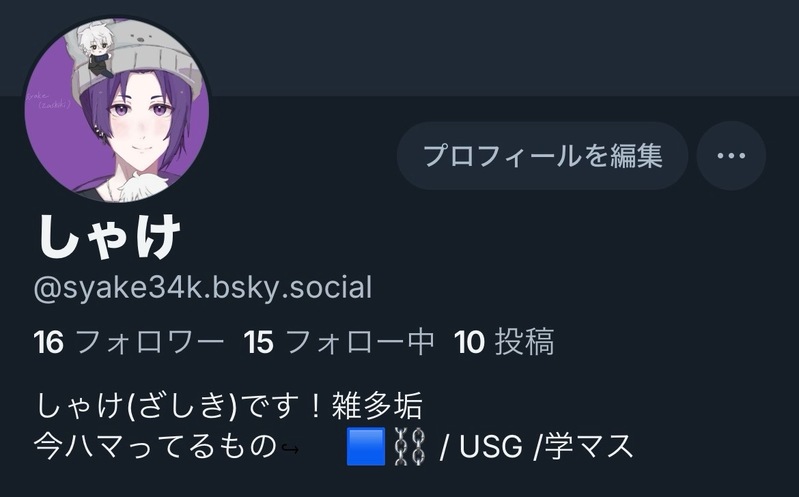This screenshot has height=497, width=799.
Task: Click the chibi white-haired character on avatar
Action: click(95, 49)
